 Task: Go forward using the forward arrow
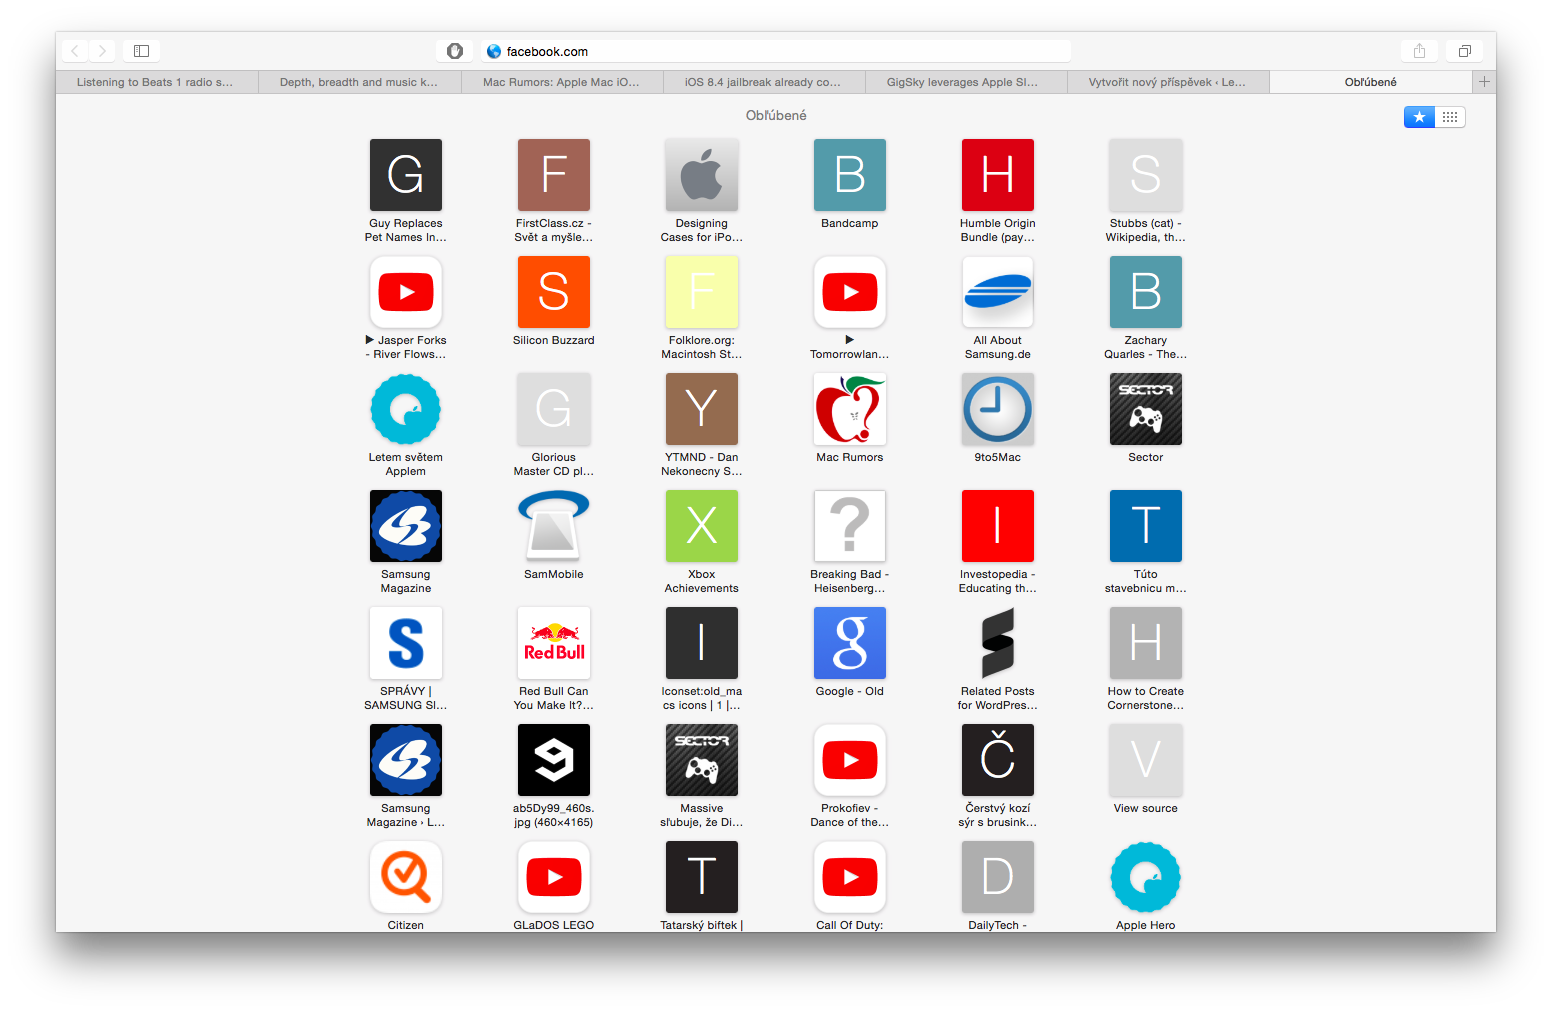coord(102,51)
